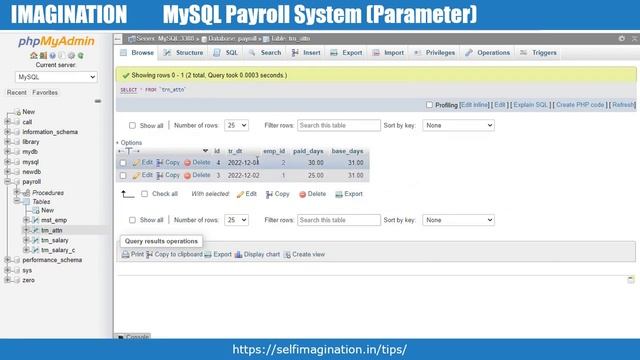Collapse the navigation tree link icon

point(98,101)
